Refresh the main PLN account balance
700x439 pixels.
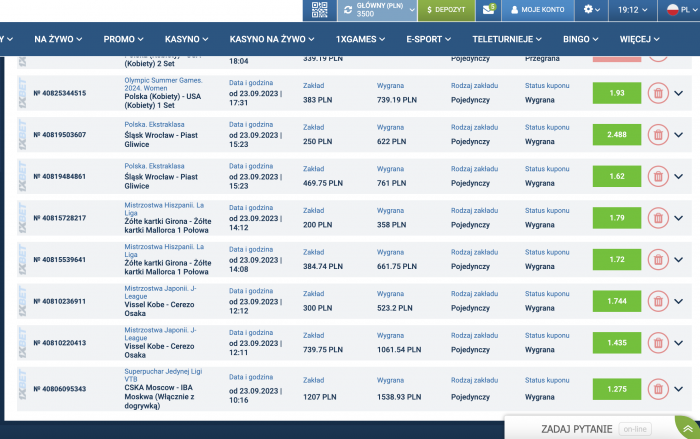click(348, 10)
